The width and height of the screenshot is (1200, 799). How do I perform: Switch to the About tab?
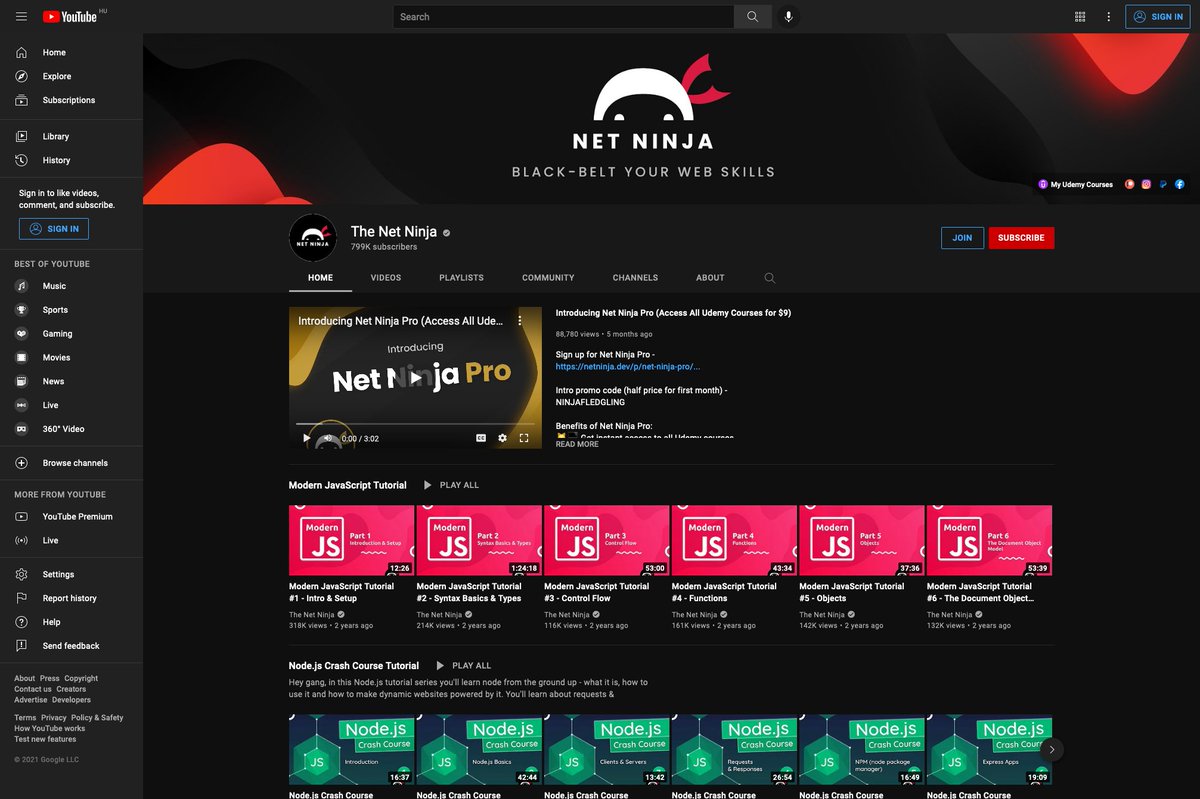click(x=710, y=278)
